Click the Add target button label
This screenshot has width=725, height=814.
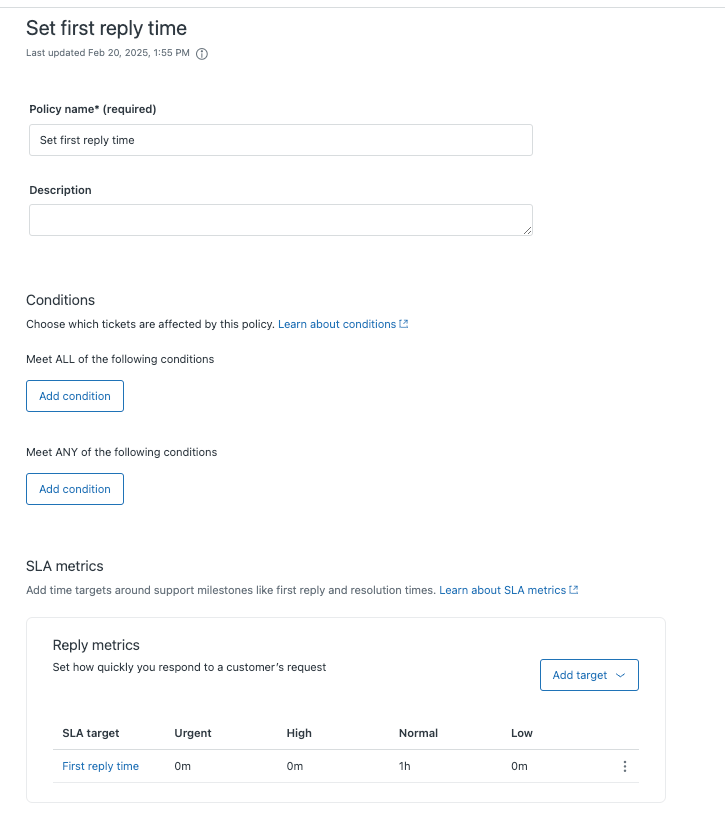582,675
